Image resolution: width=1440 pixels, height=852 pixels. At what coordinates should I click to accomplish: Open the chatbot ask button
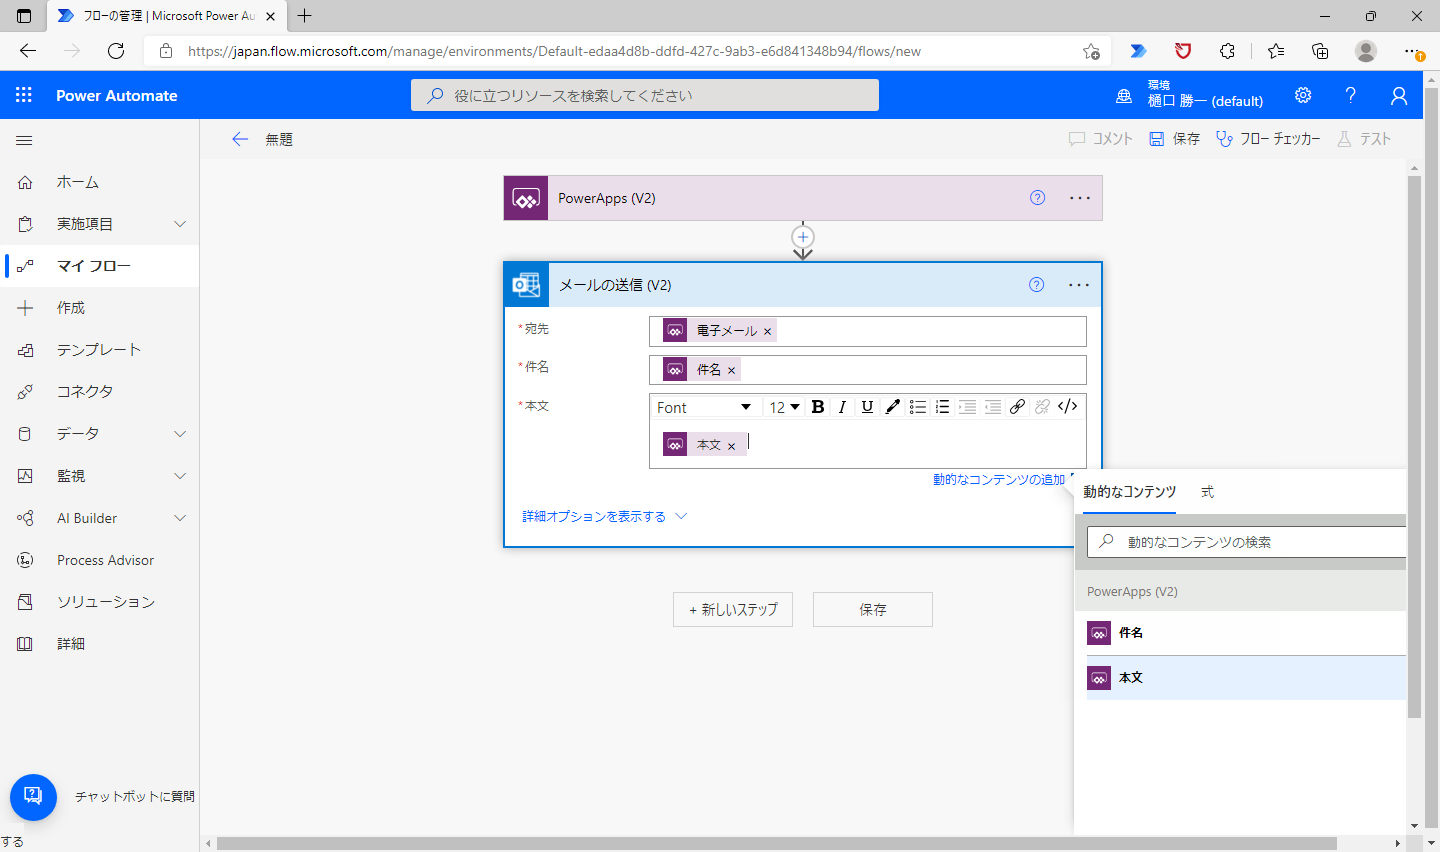[x=33, y=797]
